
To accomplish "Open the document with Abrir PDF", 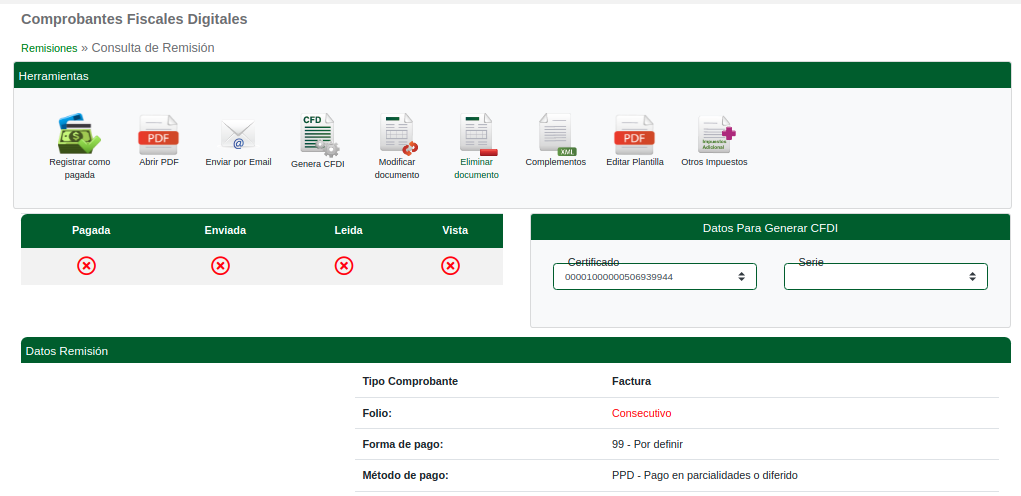I will click(x=158, y=134).
